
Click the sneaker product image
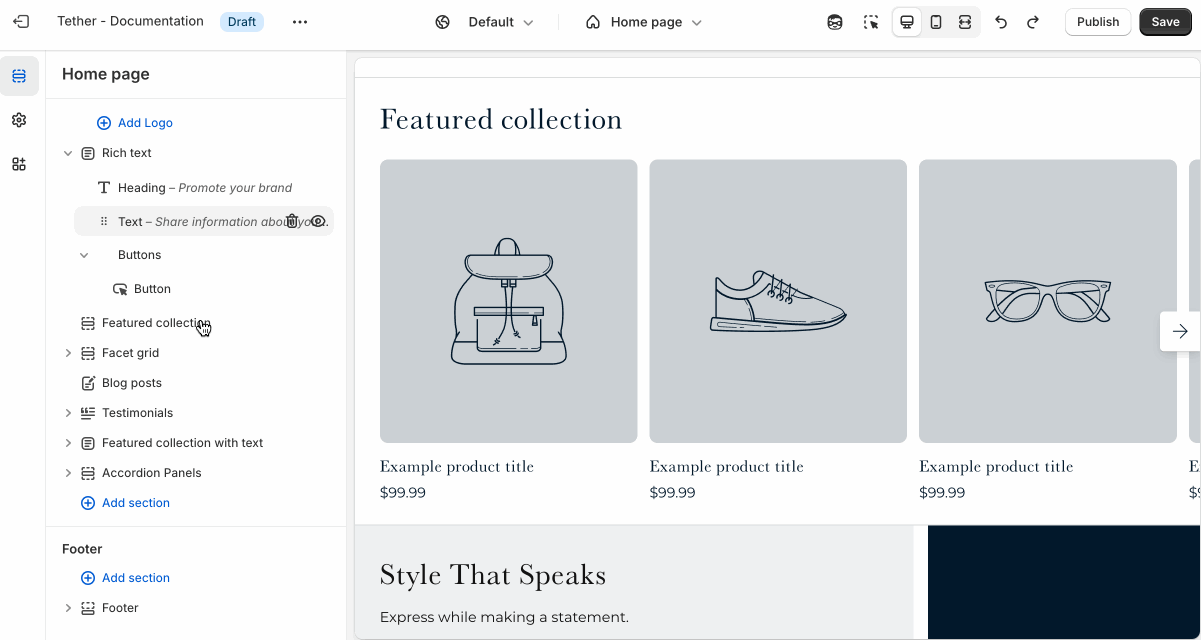778,301
